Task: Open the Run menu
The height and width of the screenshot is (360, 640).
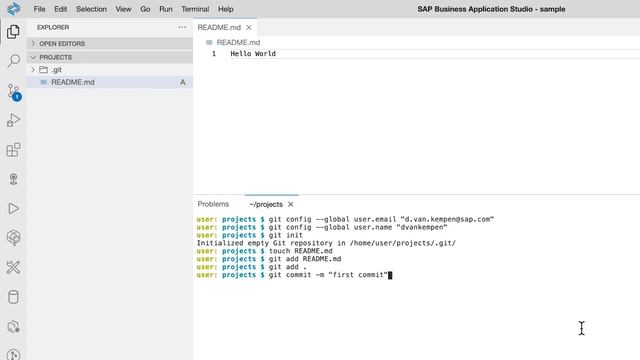Action: click(x=166, y=9)
